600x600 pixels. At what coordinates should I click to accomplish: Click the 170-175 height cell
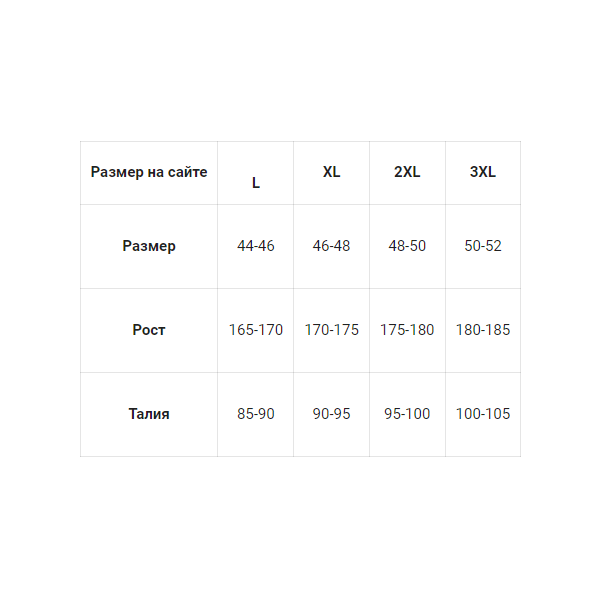coord(331,330)
